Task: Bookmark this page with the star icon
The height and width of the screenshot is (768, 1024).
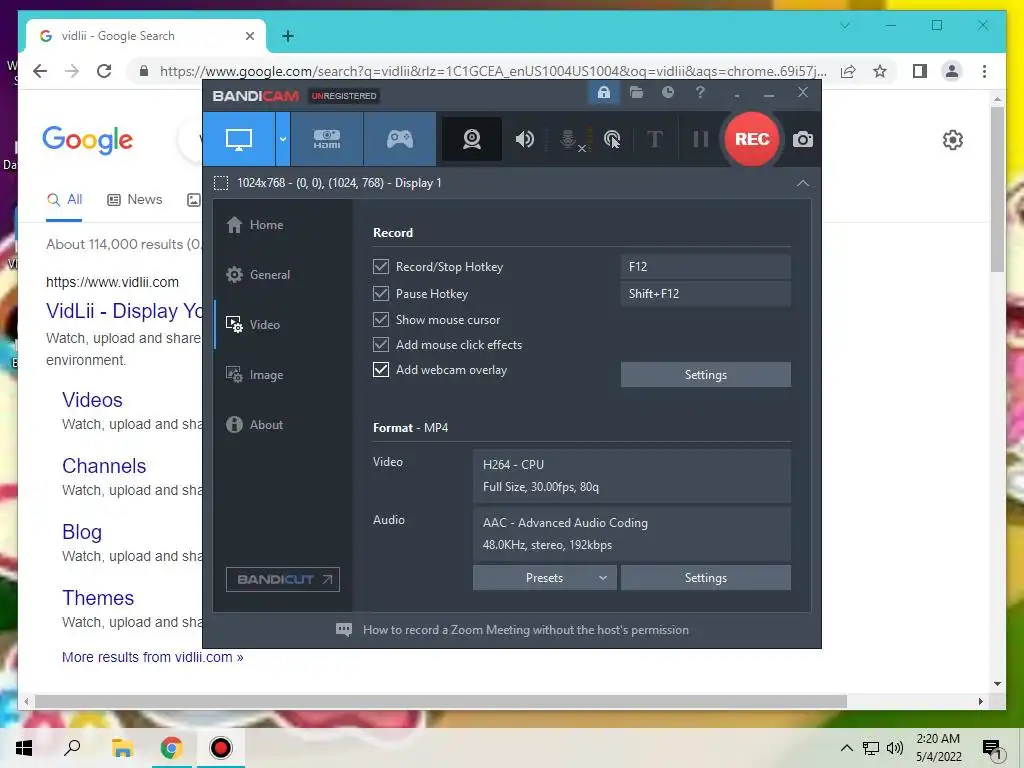Action: 880,71
